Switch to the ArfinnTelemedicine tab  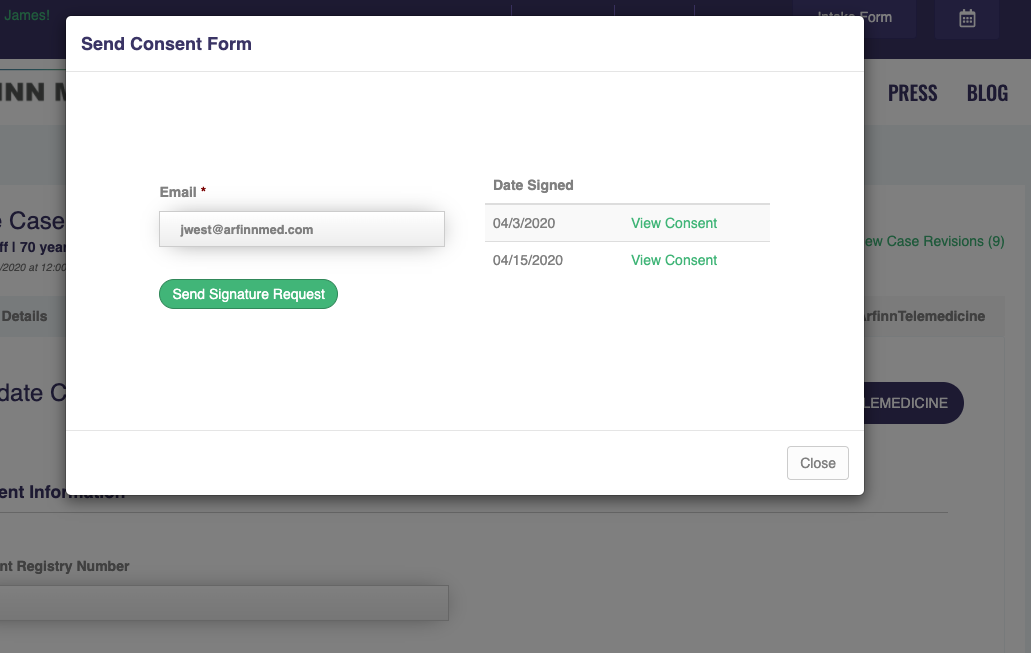click(x=925, y=316)
